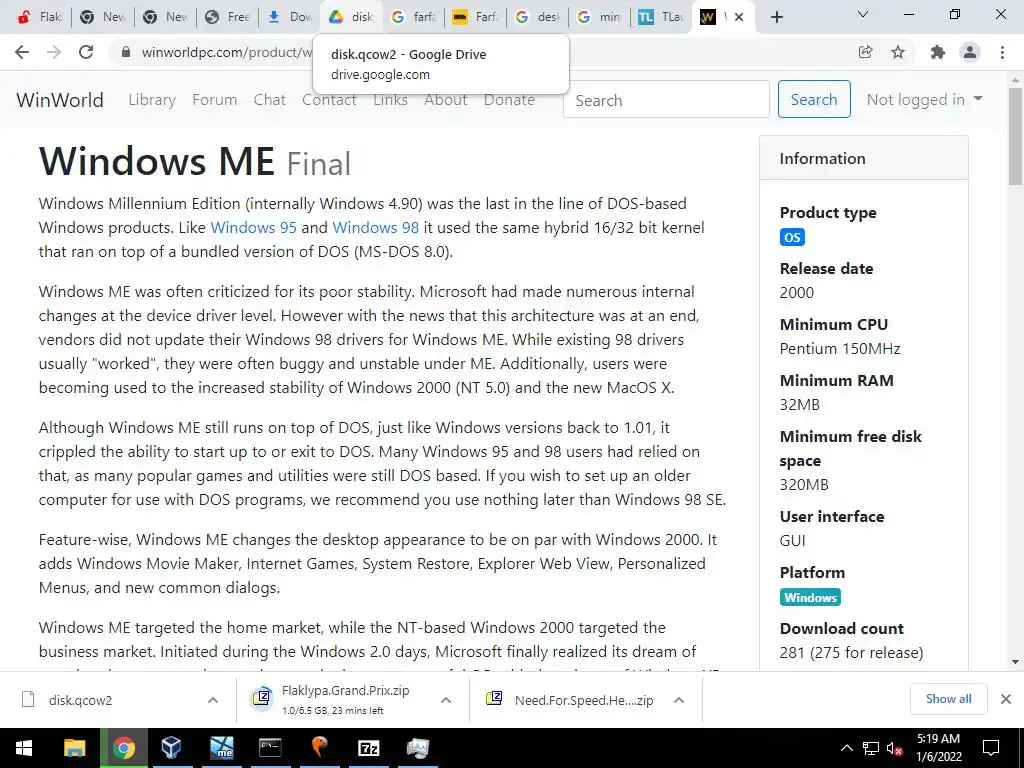Image resolution: width=1024 pixels, height=768 pixels.
Task: Switch to the Dow download tab
Action: tap(290, 17)
